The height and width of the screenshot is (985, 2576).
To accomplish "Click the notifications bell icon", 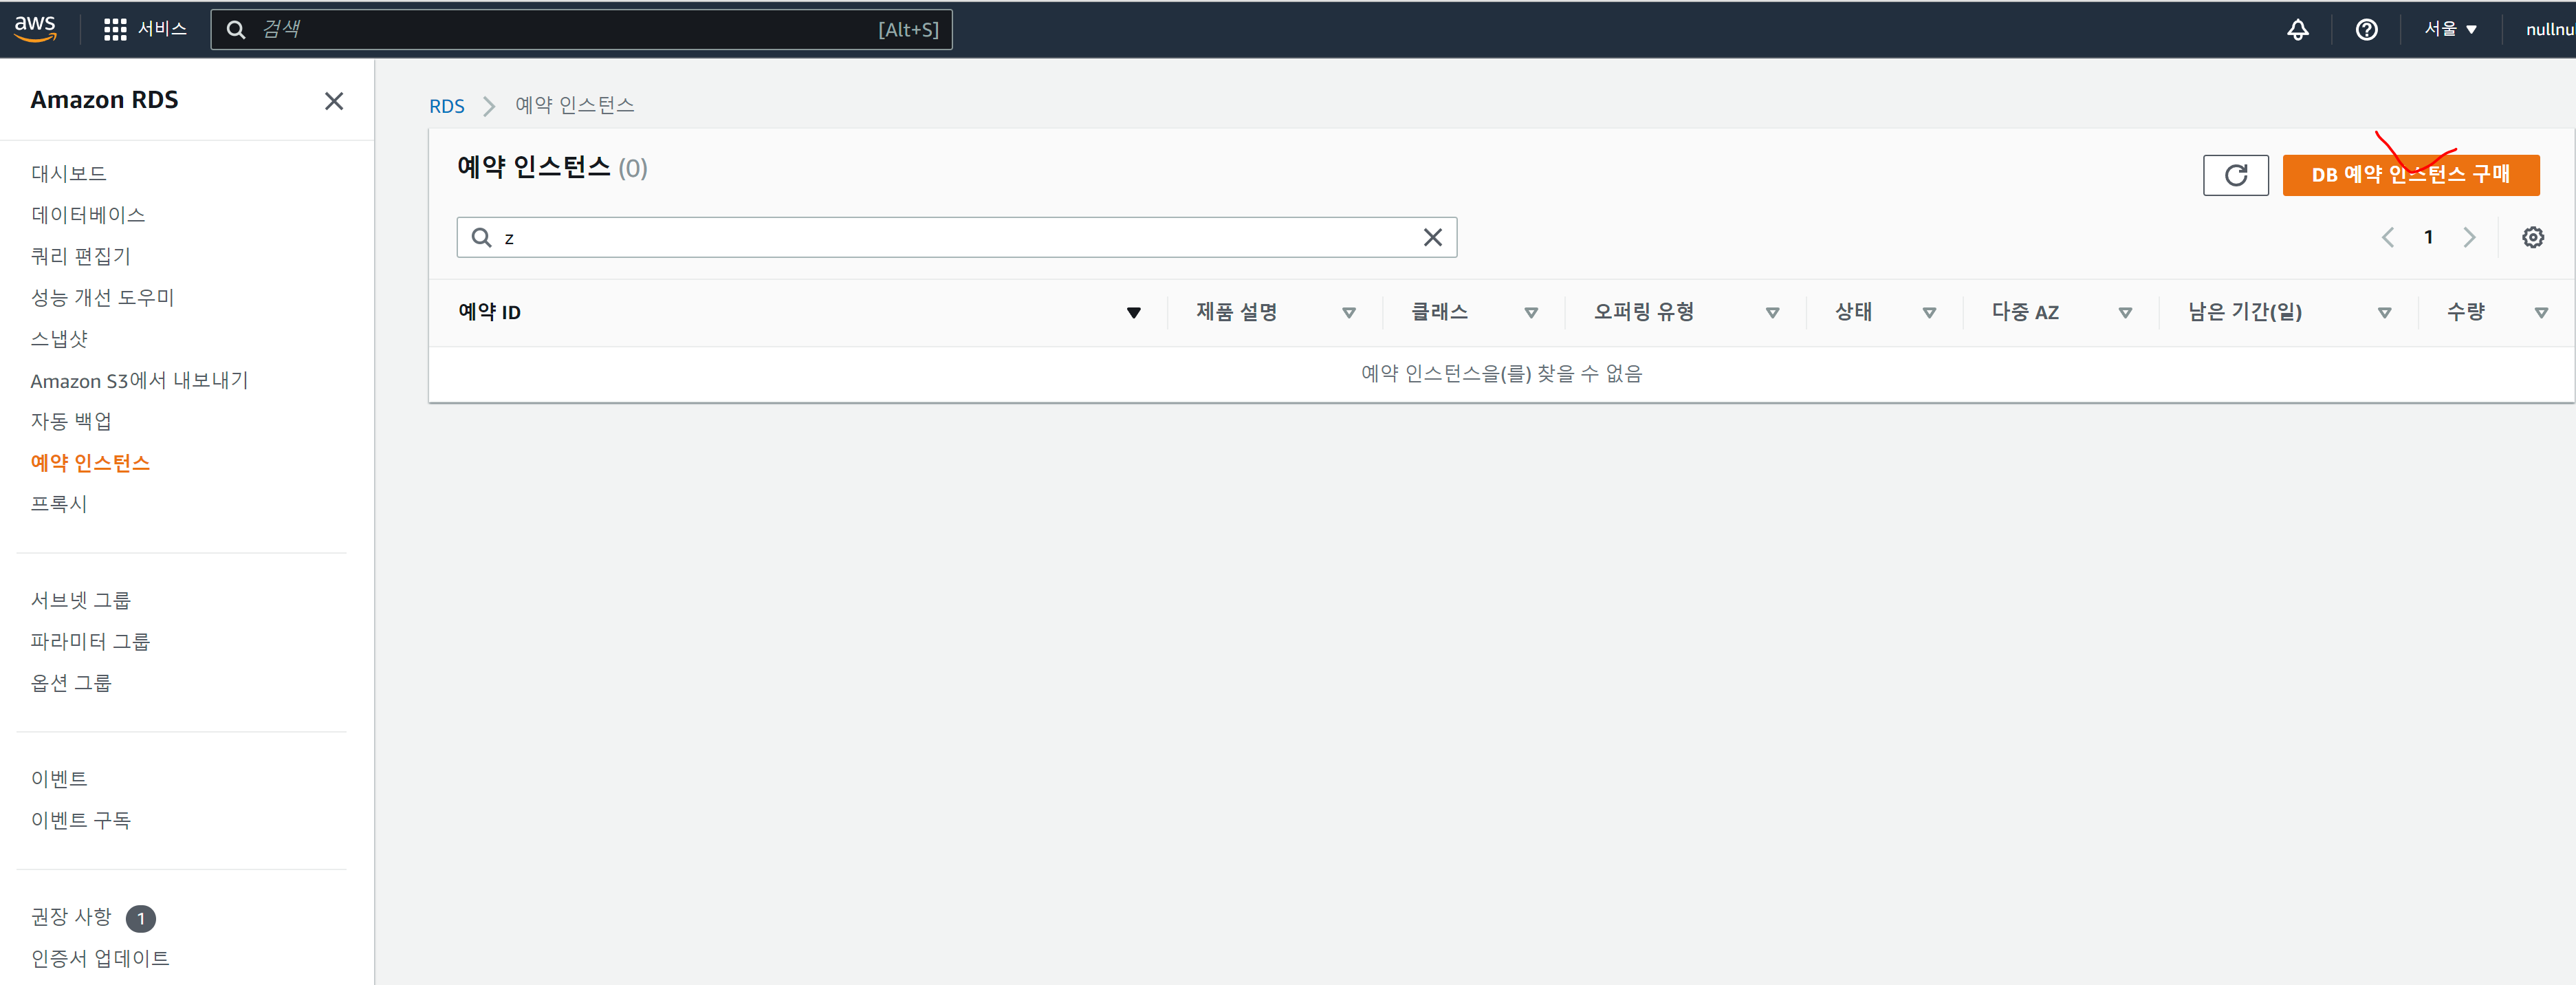I will (x=2297, y=29).
